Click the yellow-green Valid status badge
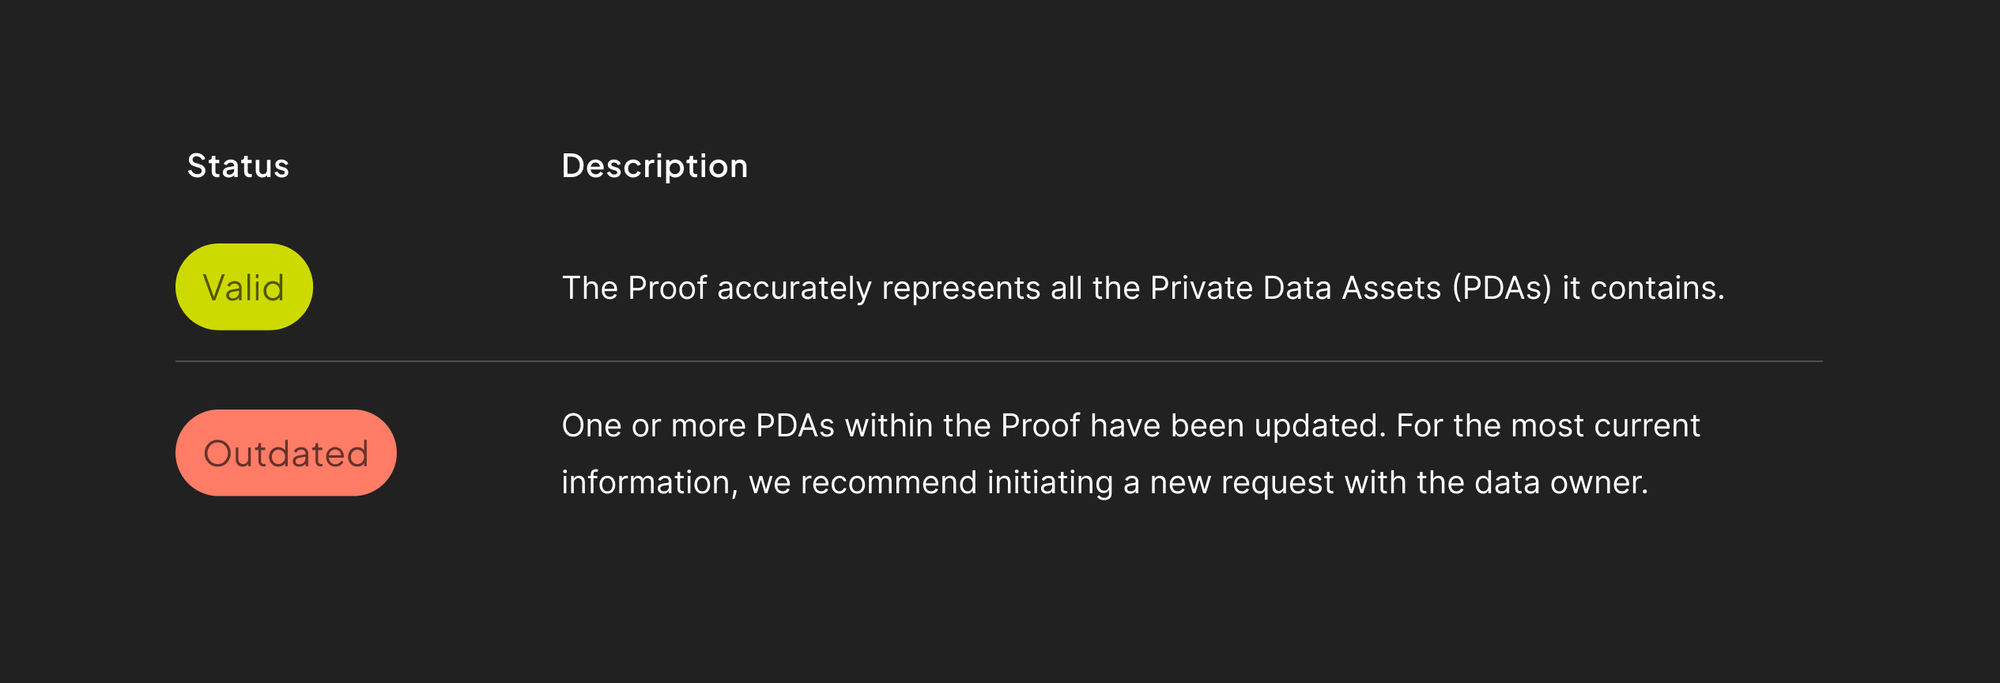 [x=244, y=287]
